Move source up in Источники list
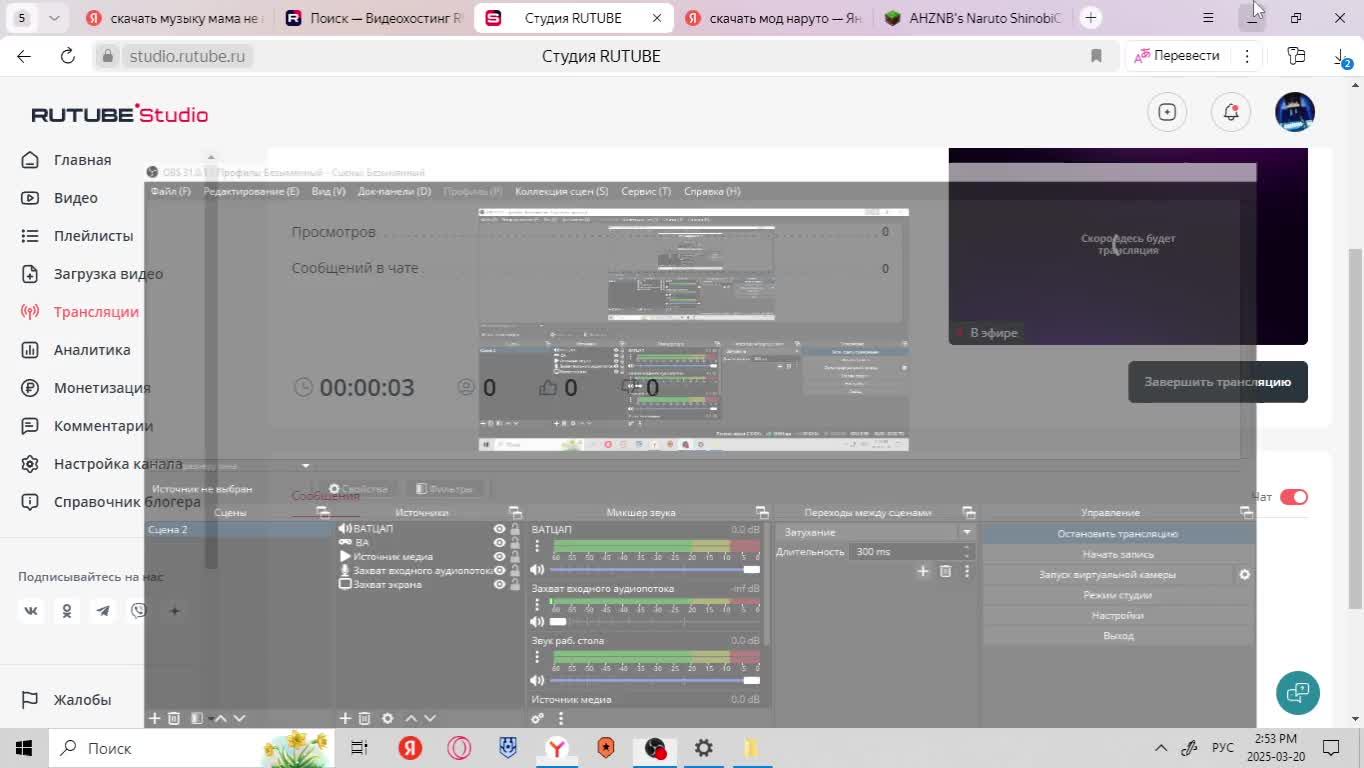Image resolution: width=1364 pixels, height=768 pixels. click(x=411, y=718)
